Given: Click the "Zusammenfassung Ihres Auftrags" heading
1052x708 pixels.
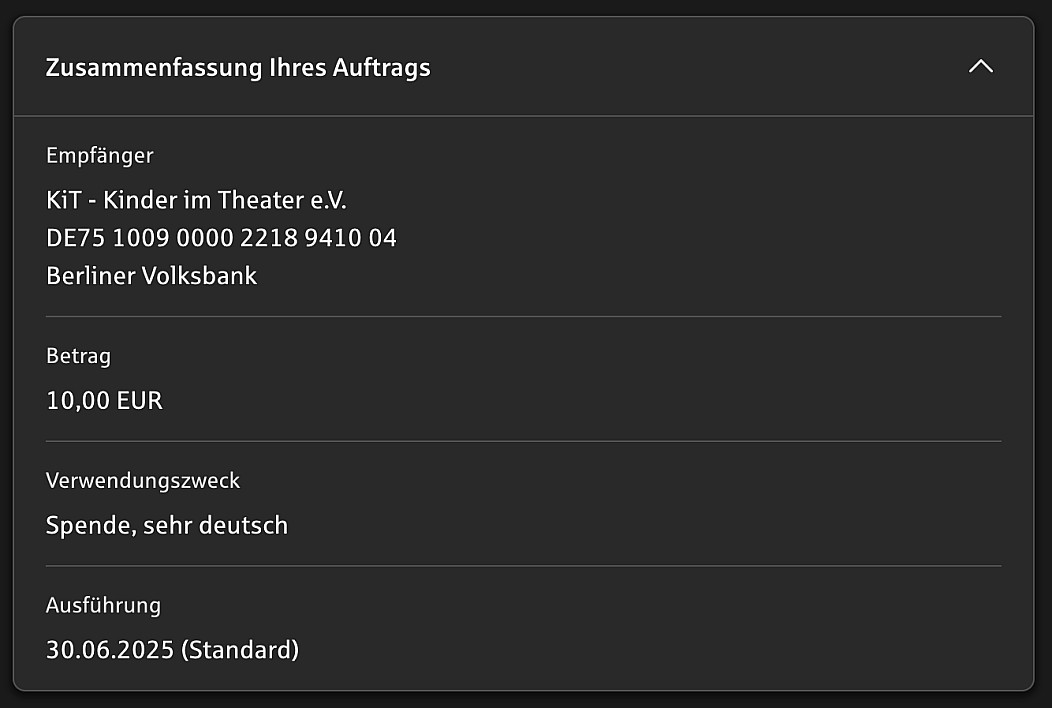Looking at the screenshot, I should point(238,68).
